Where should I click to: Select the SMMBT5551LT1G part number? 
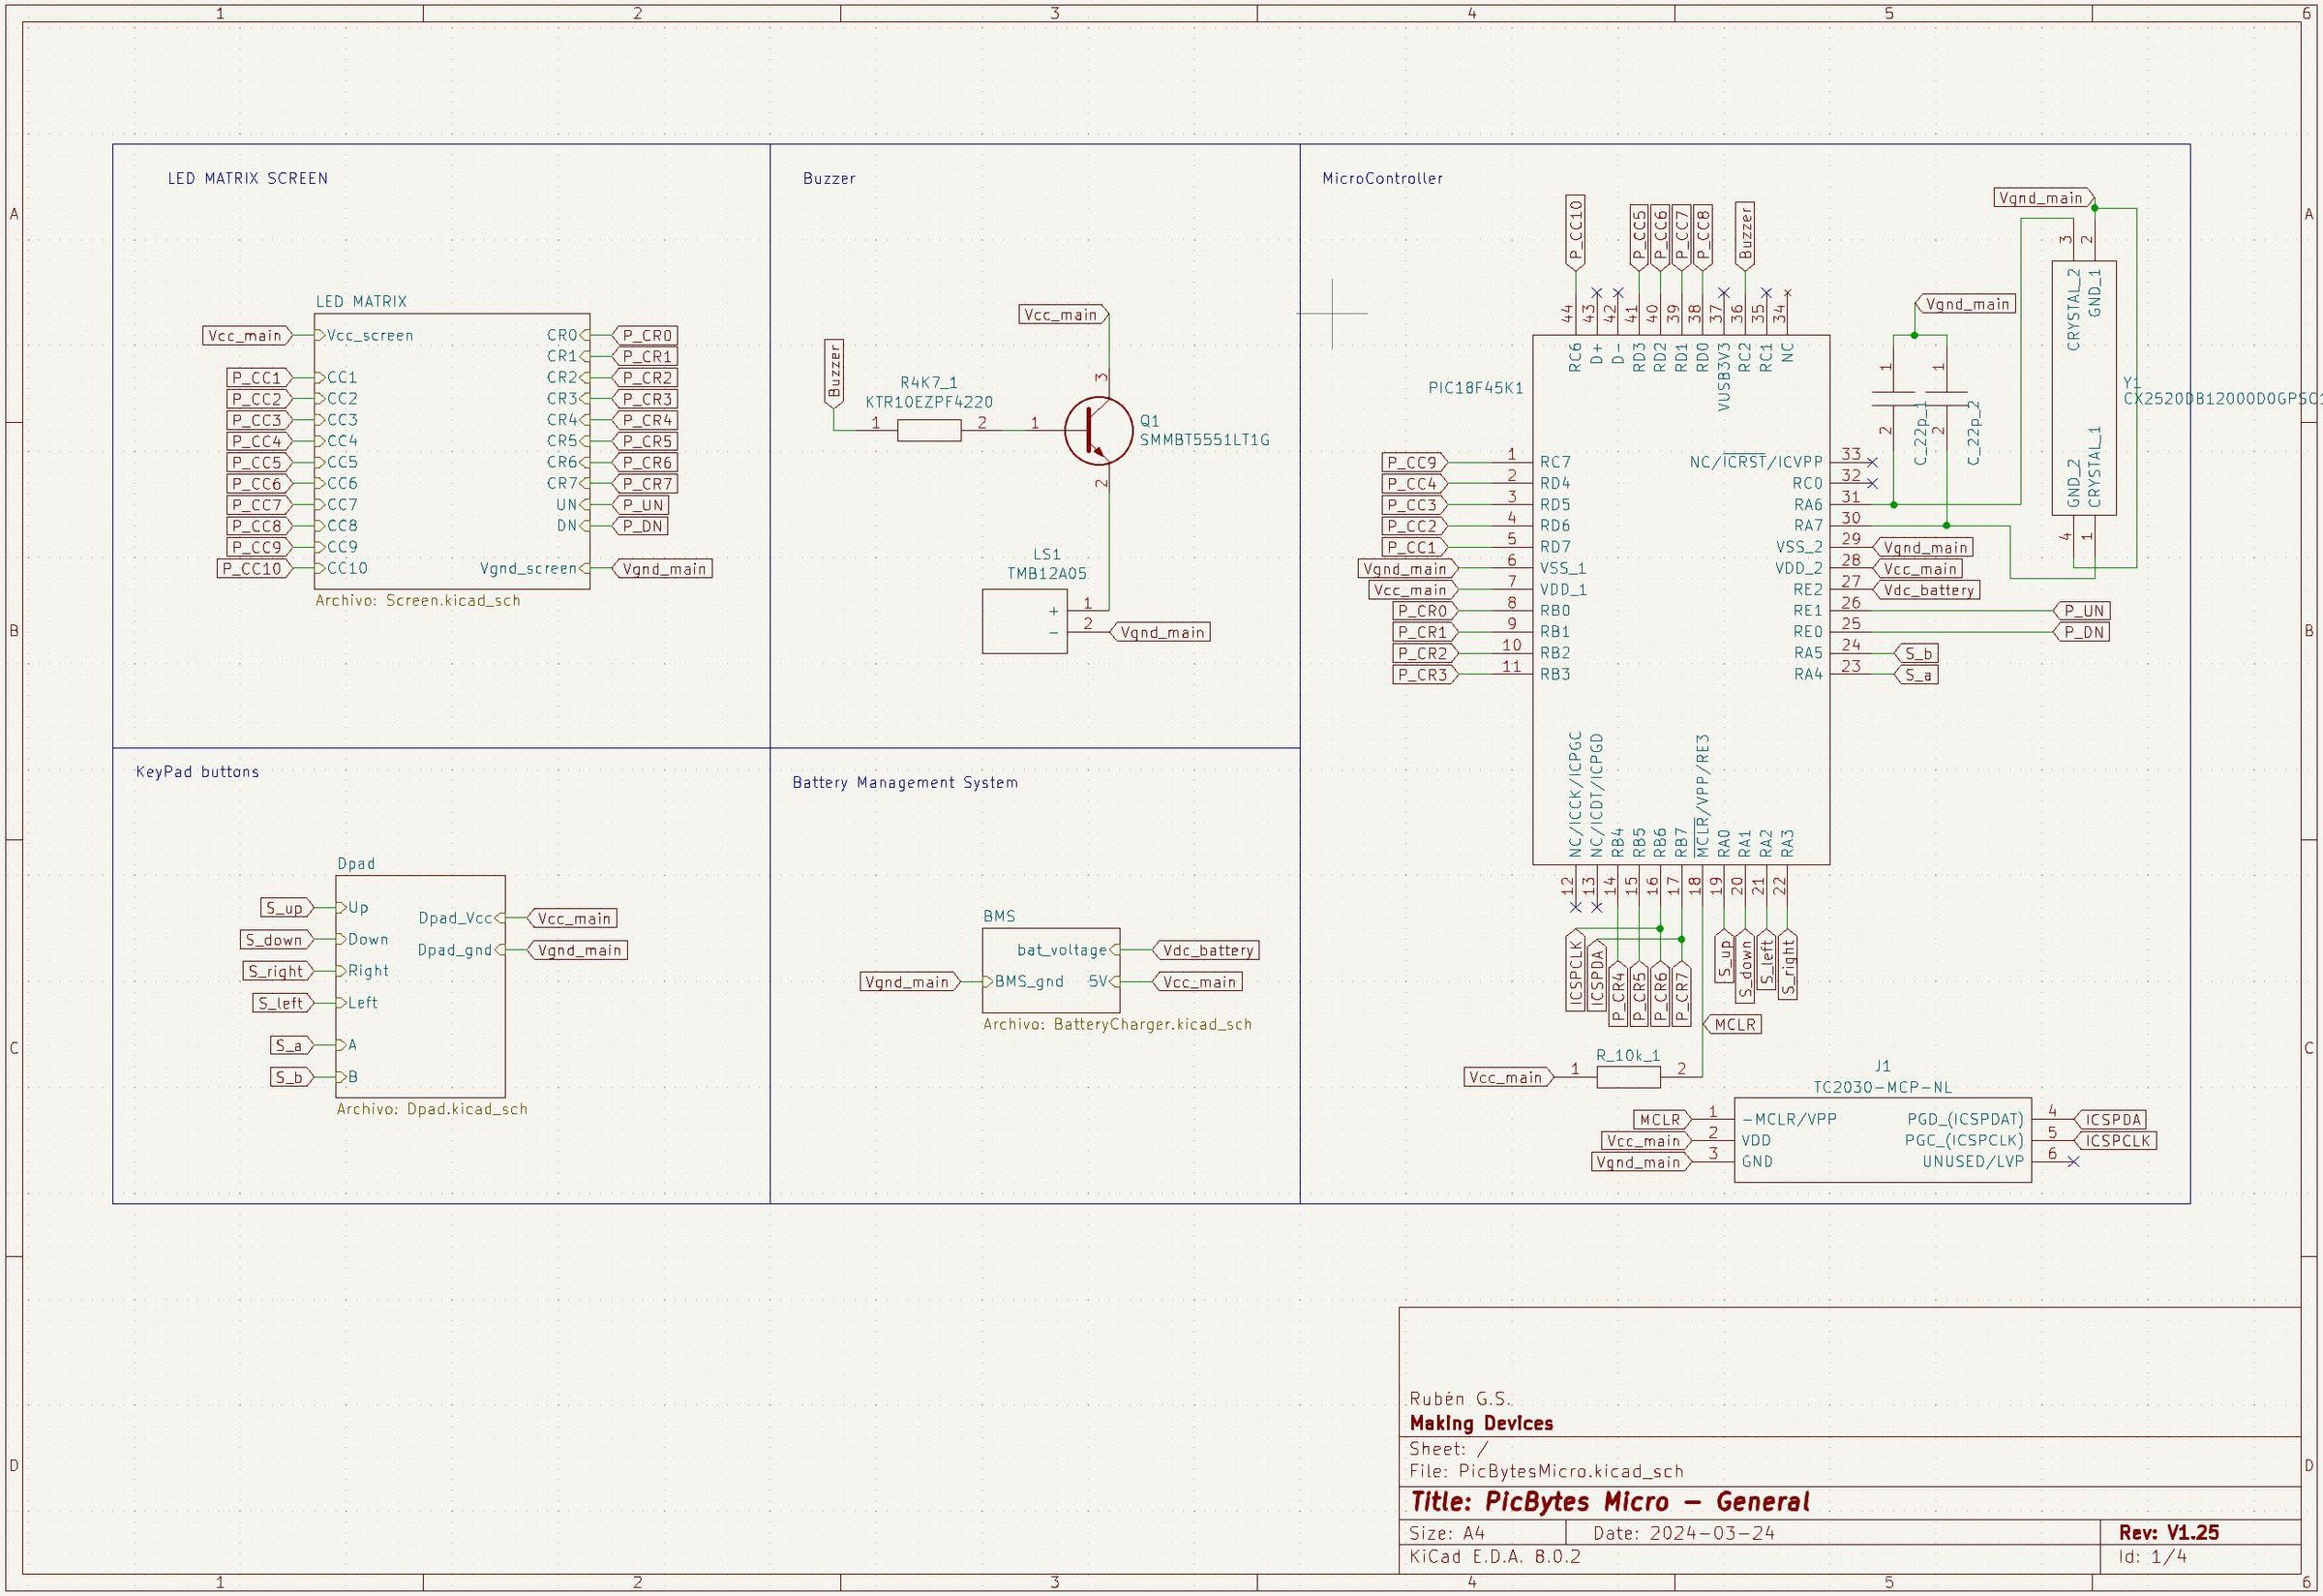click(1204, 440)
